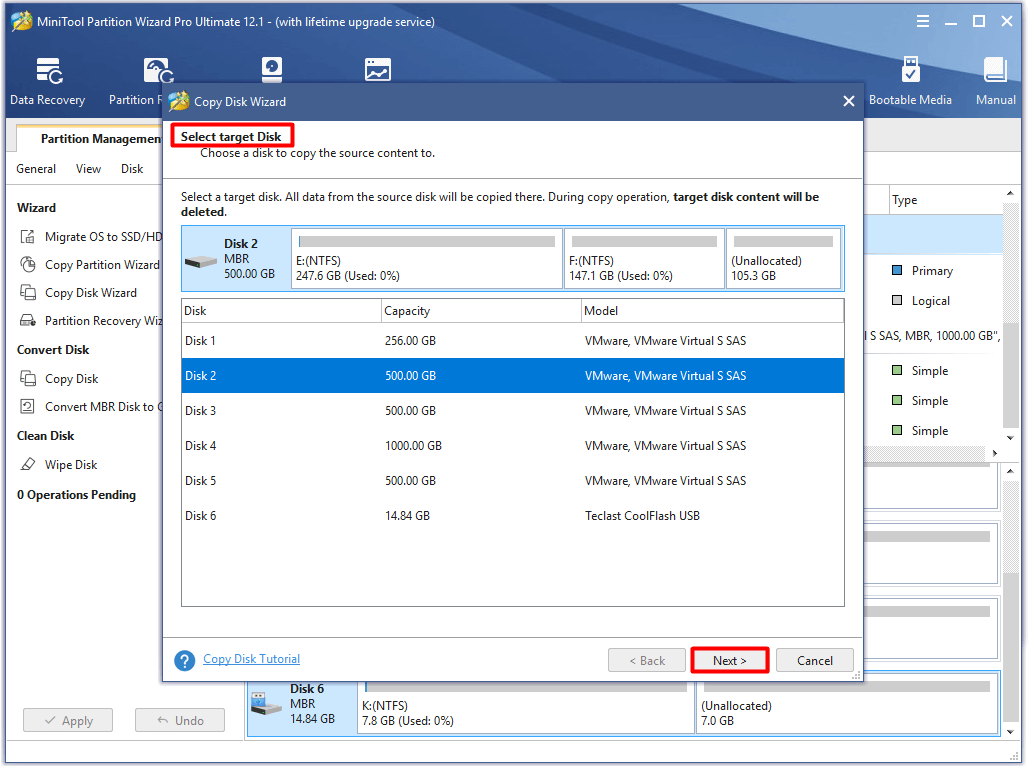Click Copy Partition Wizard sidebar icon
The image size is (1028, 766).
pos(28,264)
